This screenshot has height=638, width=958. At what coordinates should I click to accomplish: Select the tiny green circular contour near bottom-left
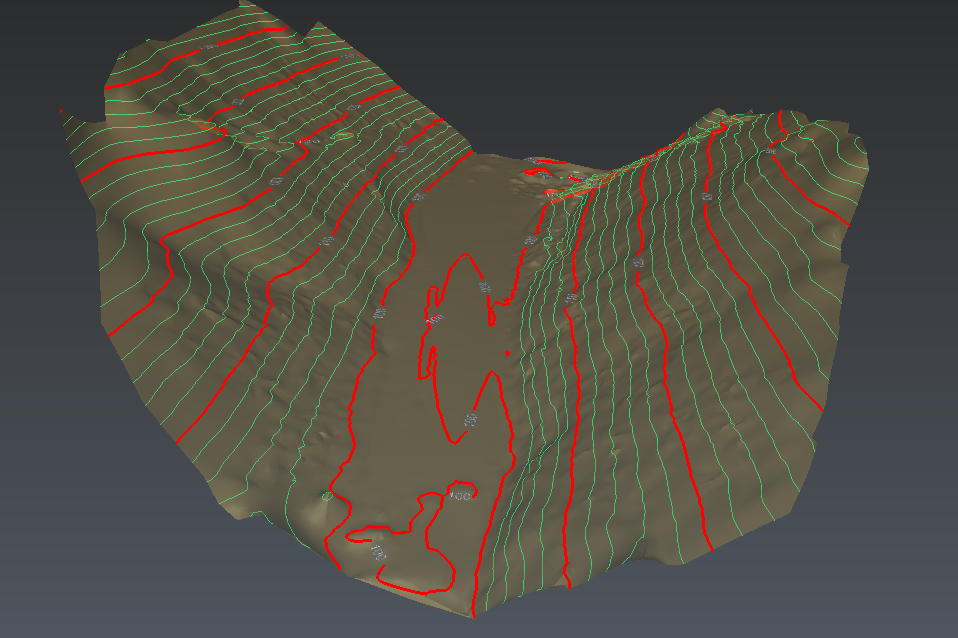point(326,495)
